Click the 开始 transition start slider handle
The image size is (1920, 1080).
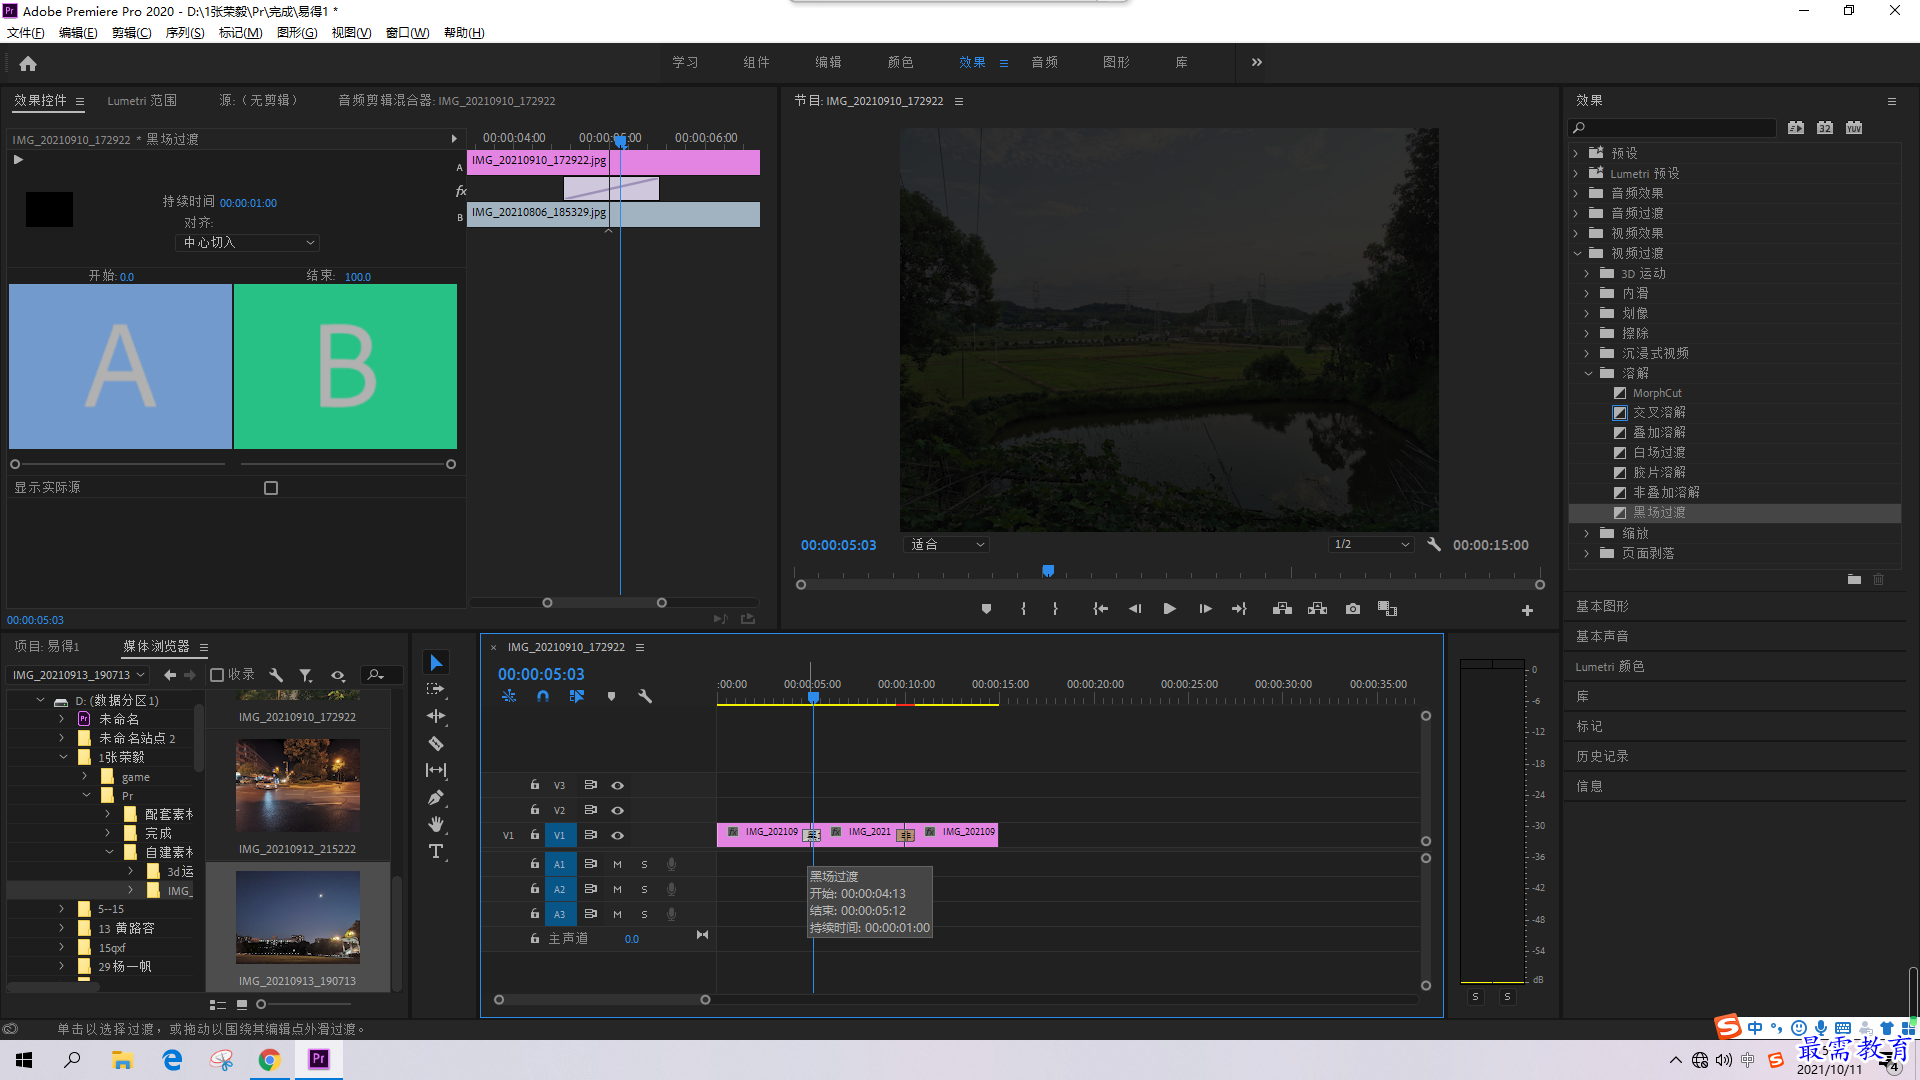[15, 464]
